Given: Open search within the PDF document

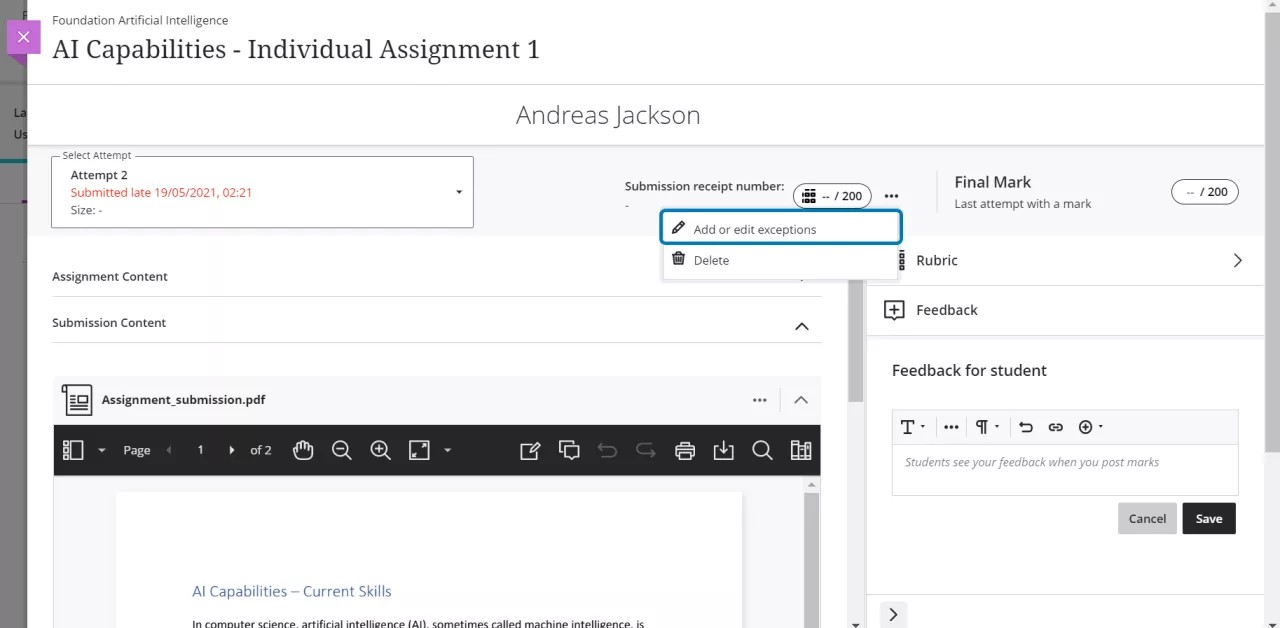Looking at the screenshot, I should pyautogui.click(x=762, y=450).
